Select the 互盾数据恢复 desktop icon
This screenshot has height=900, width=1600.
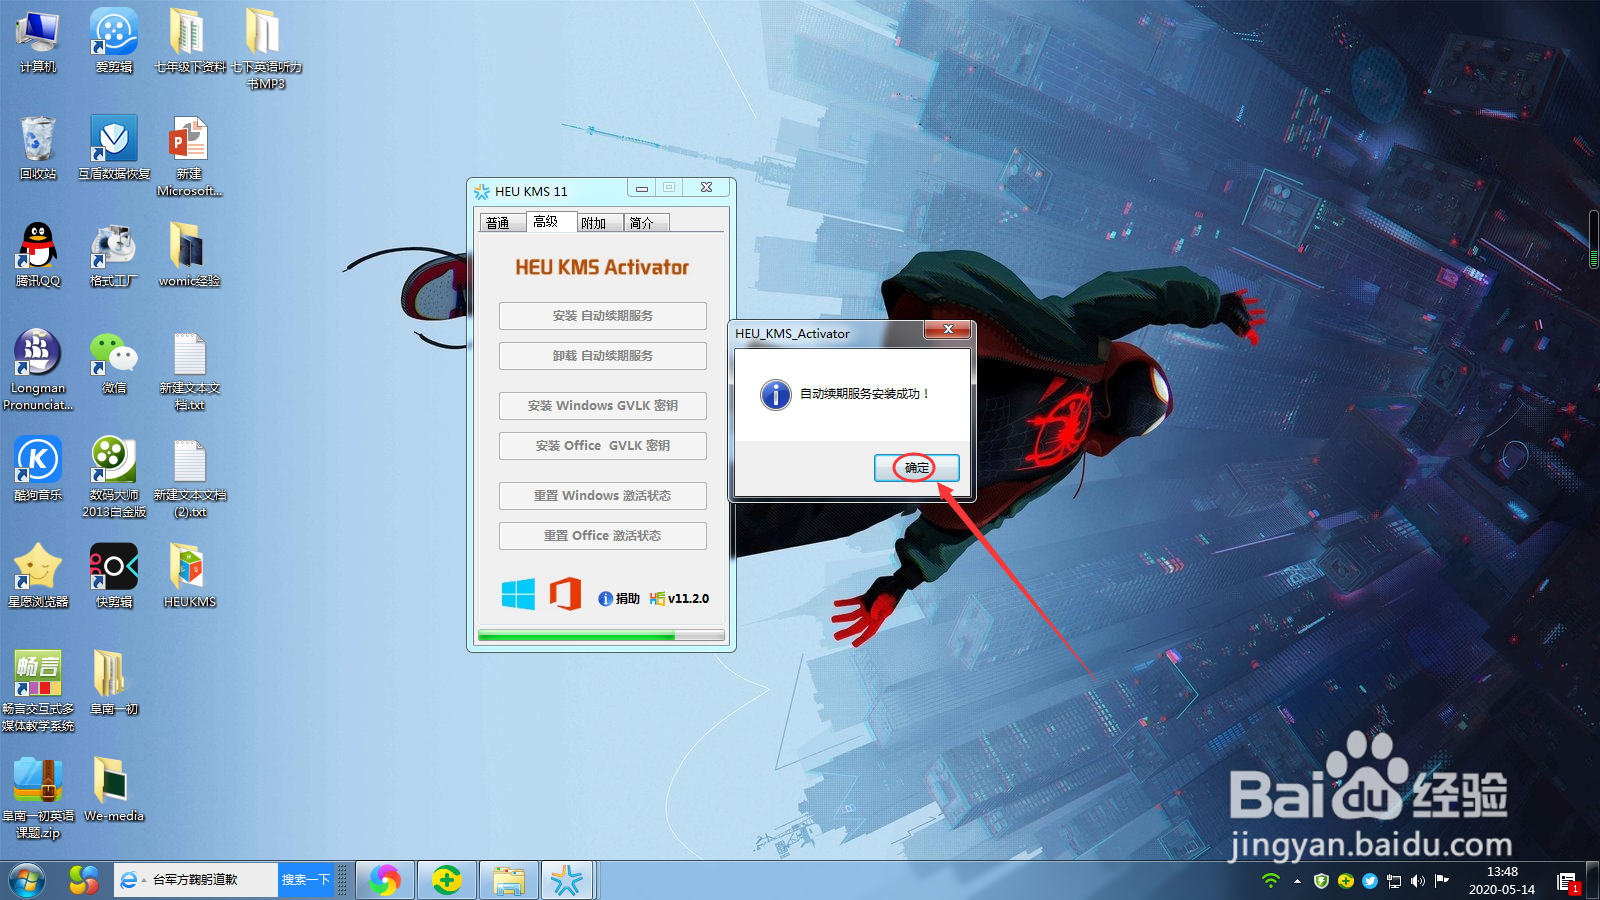[x=114, y=148]
